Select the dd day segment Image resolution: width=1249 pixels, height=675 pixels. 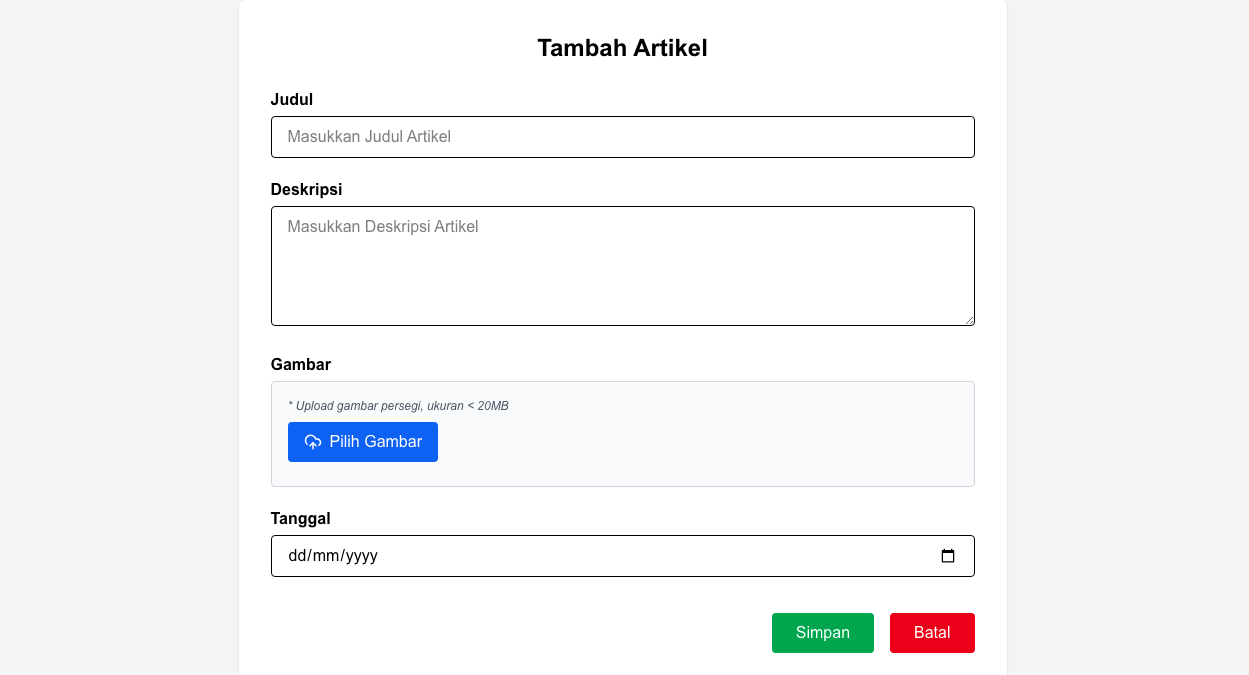click(298, 556)
